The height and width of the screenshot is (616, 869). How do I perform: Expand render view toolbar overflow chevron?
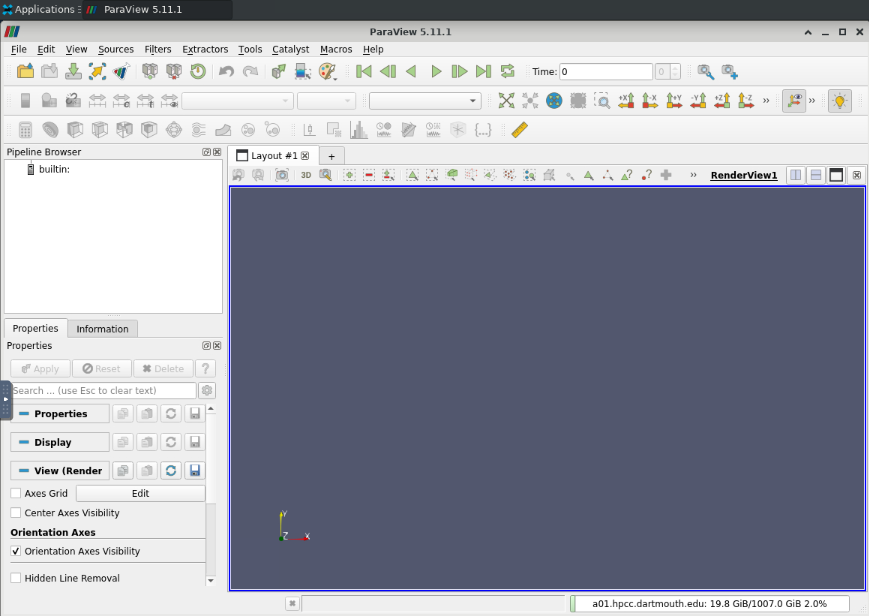pos(693,175)
